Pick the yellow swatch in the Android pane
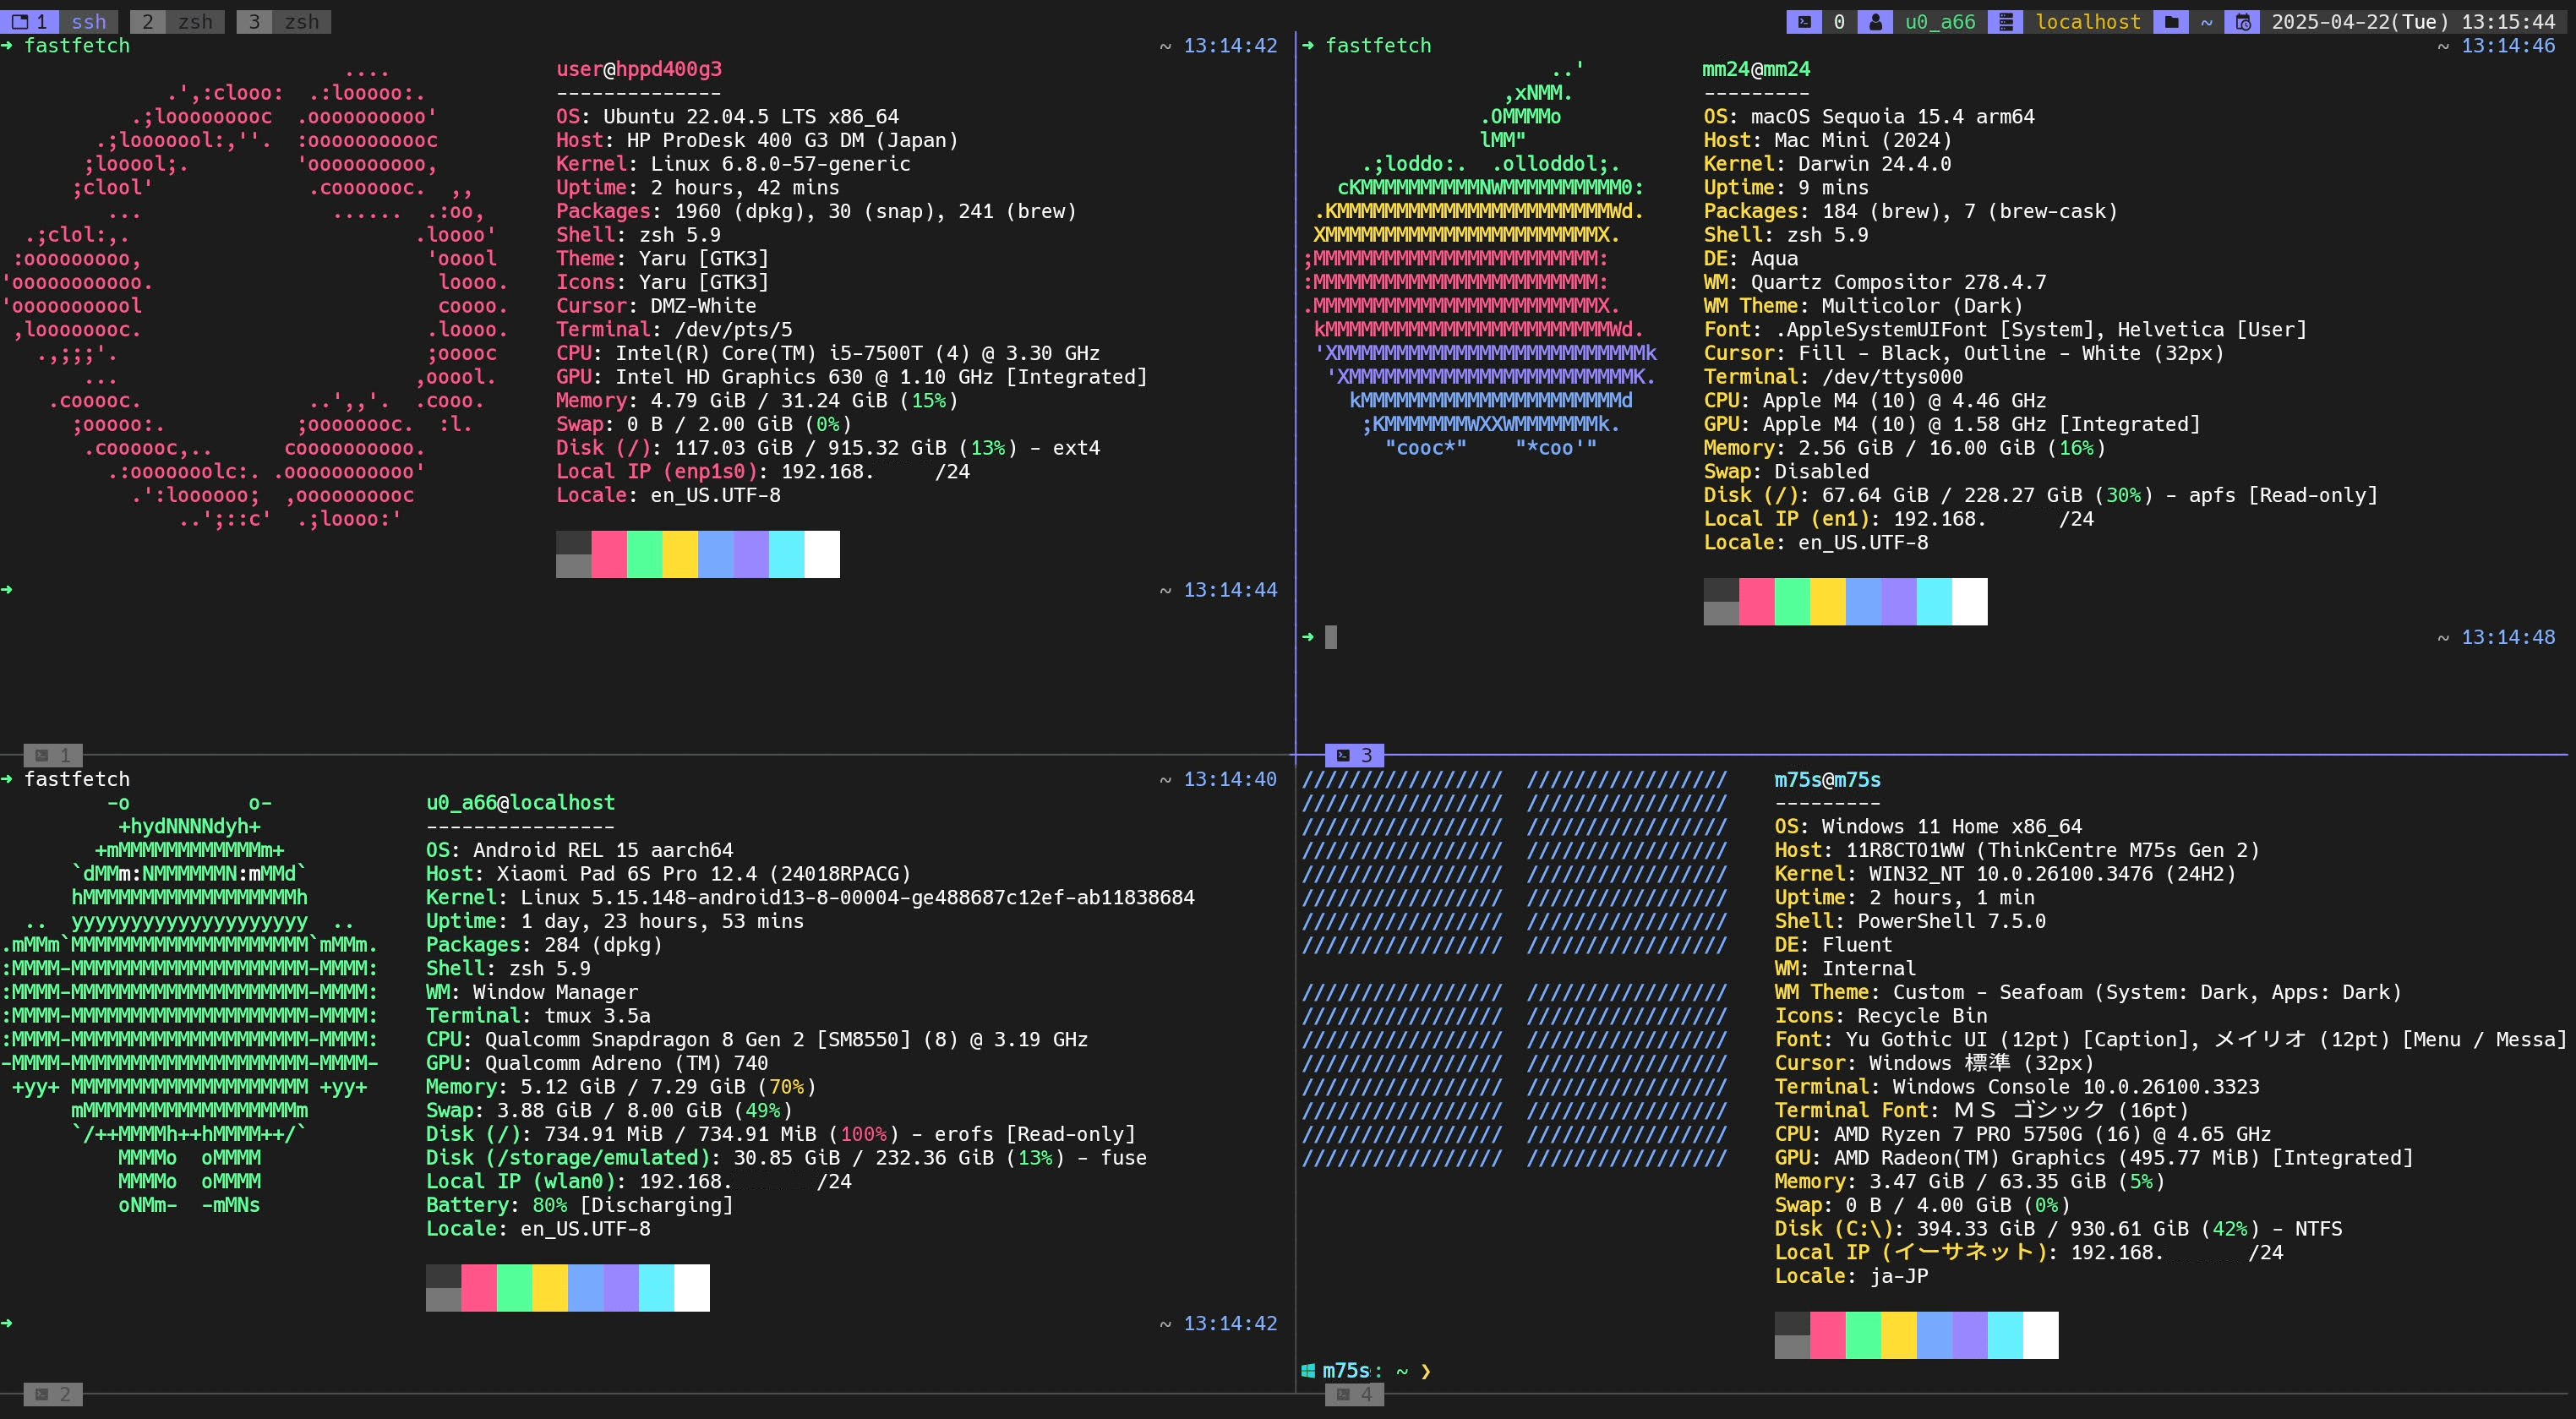Viewport: 2576px width, 1419px height. (550, 1287)
